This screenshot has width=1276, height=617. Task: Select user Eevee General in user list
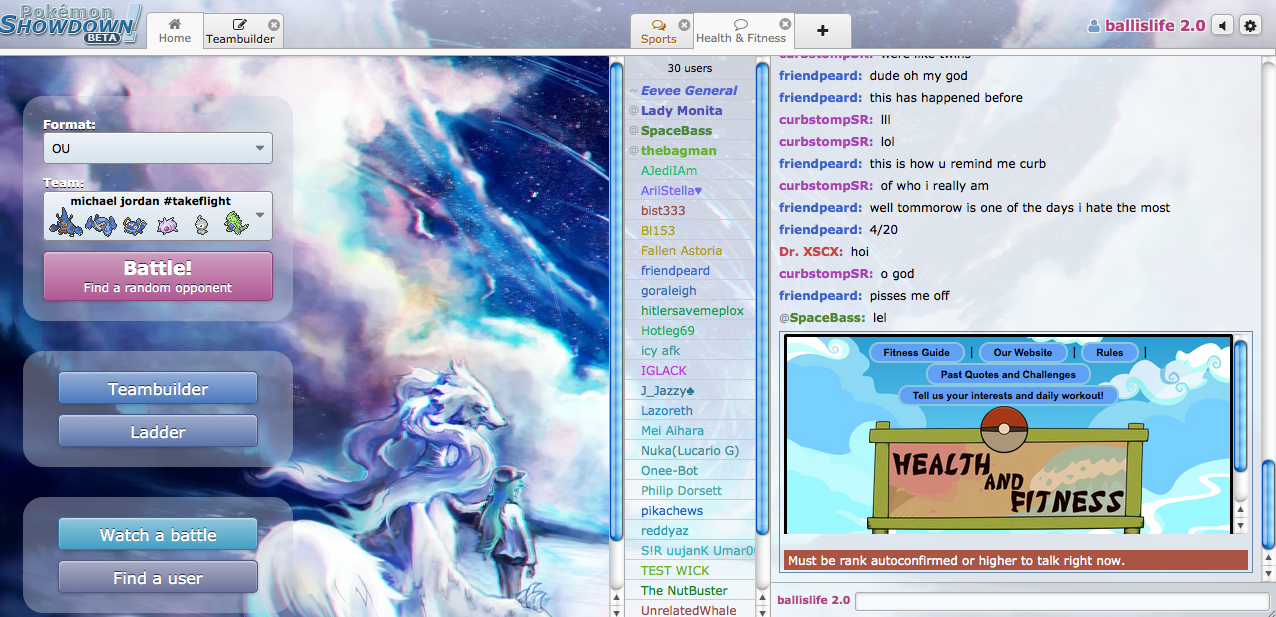pyautogui.click(x=690, y=91)
